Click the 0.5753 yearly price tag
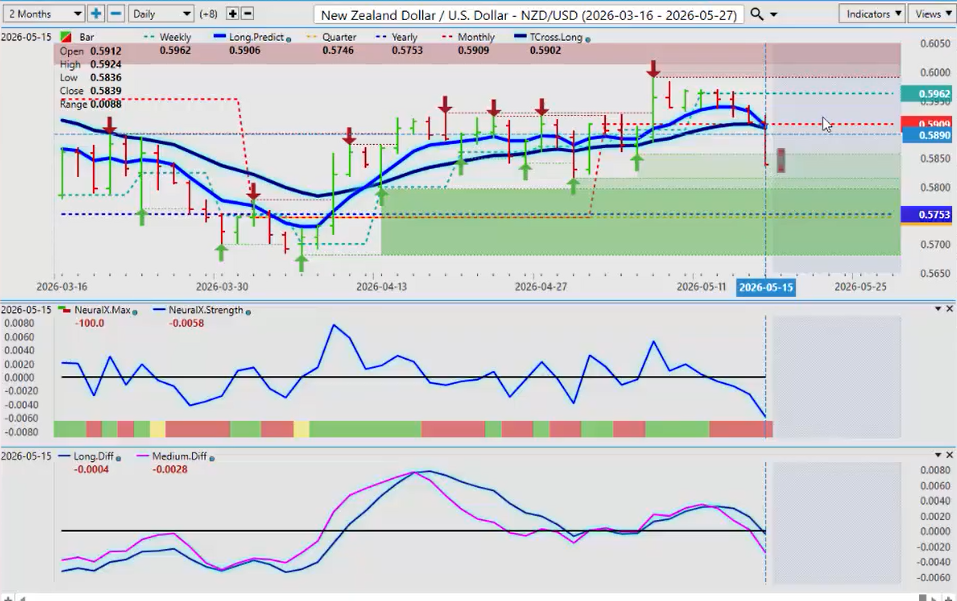 tap(926, 214)
